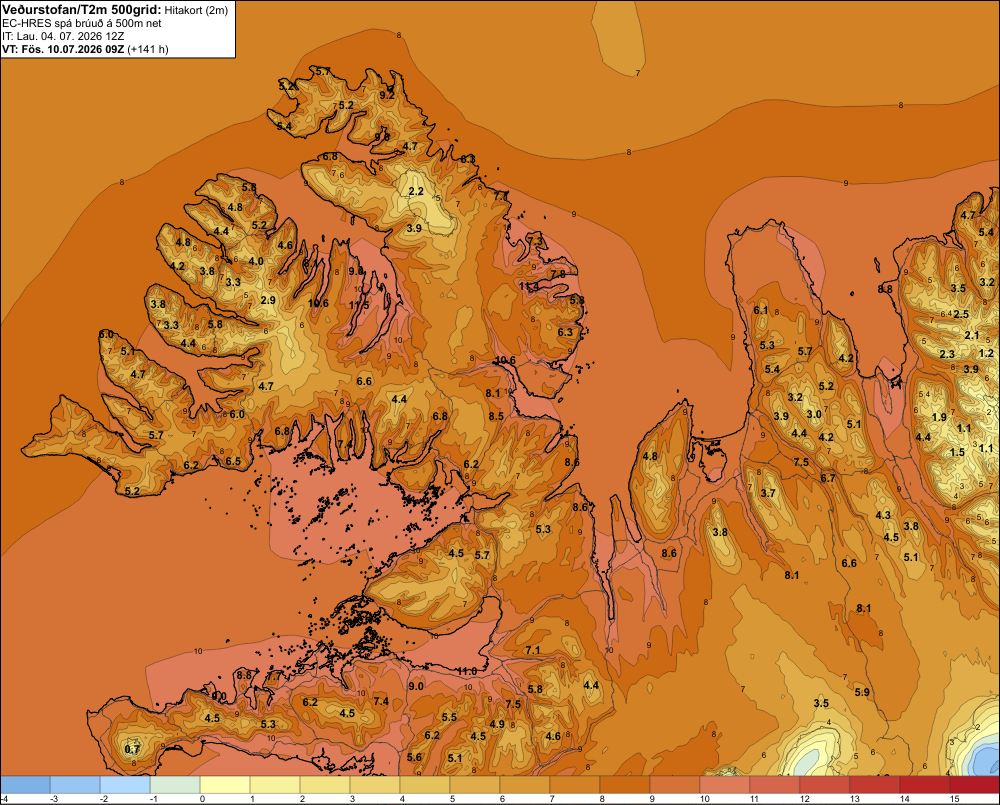Viewport: 1000px width, 805px height.
Task: Click the '1.9' temperature value
Action: tap(939, 417)
